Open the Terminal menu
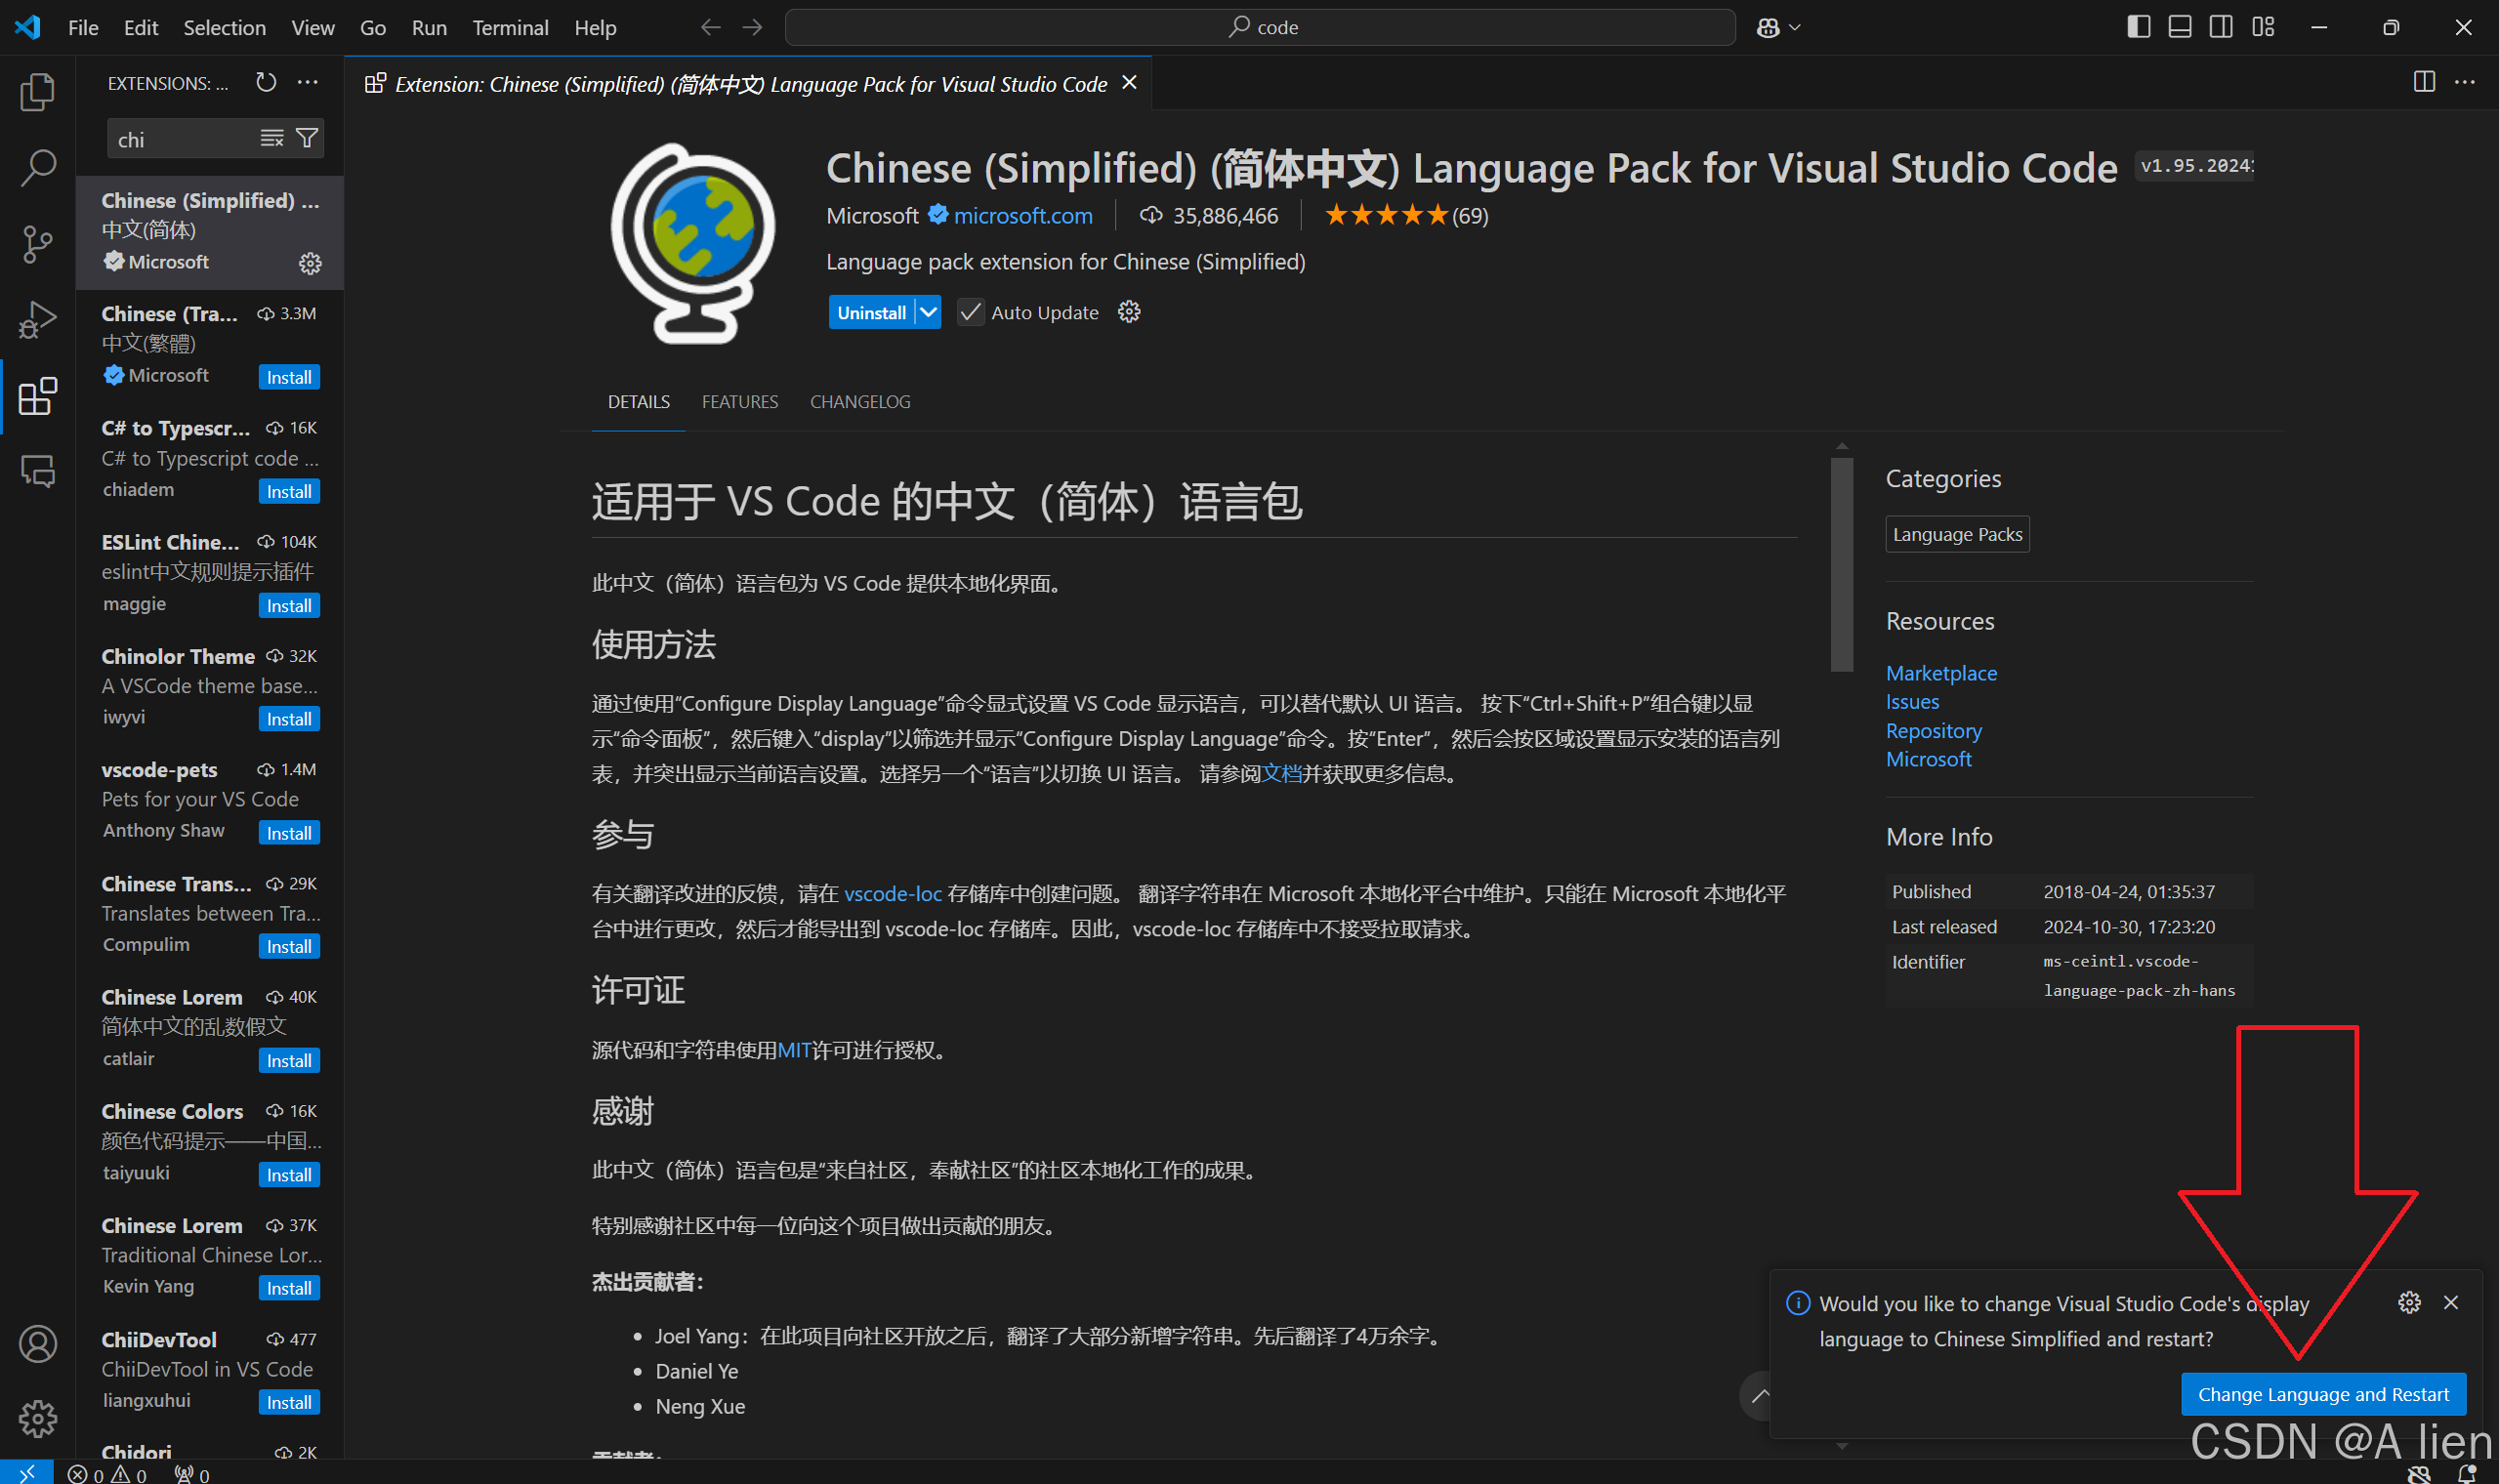 [x=510, y=27]
